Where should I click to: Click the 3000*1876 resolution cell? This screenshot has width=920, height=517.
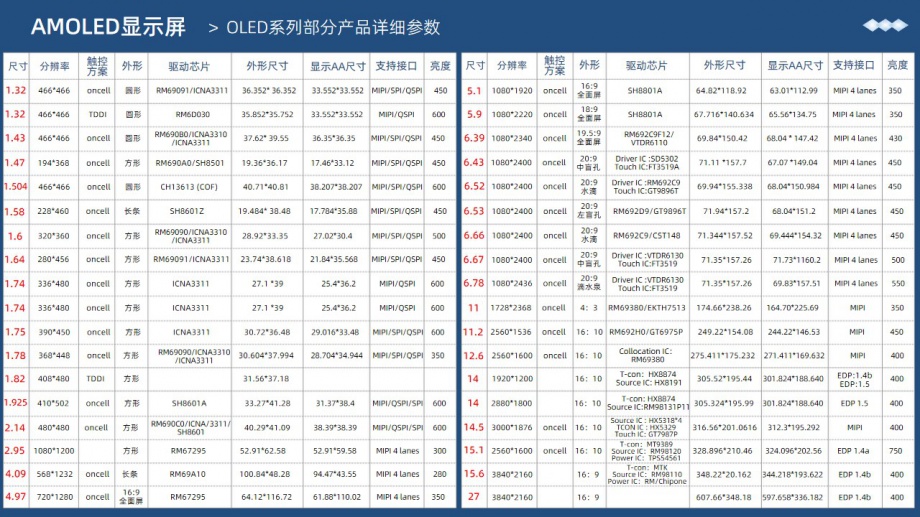pos(511,427)
